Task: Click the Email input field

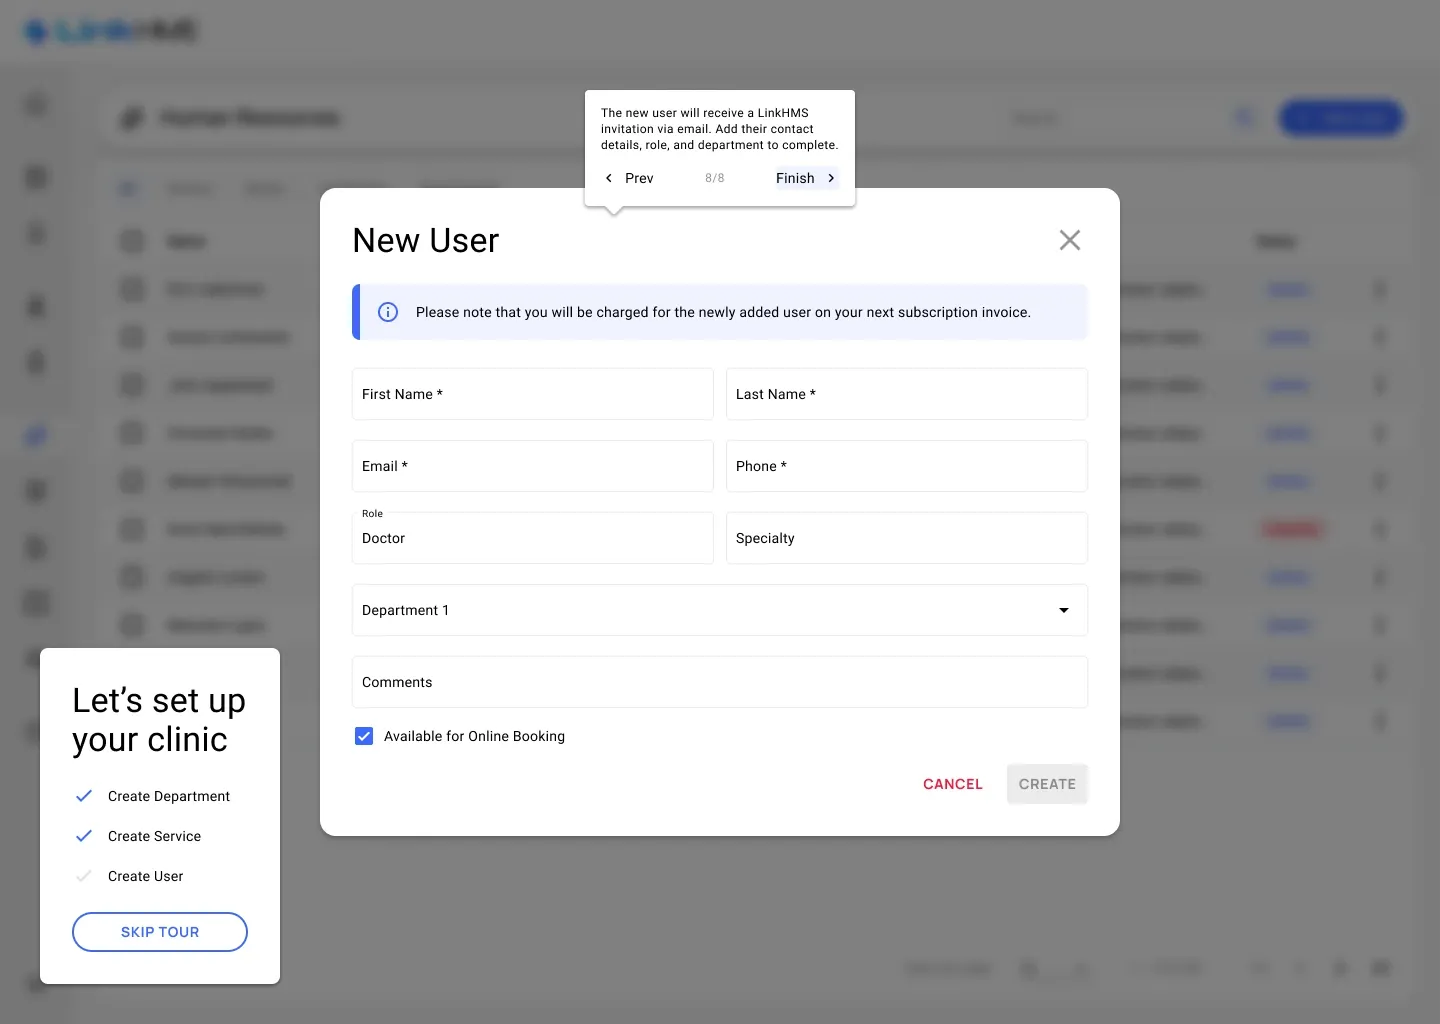Action: click(533, 466)
